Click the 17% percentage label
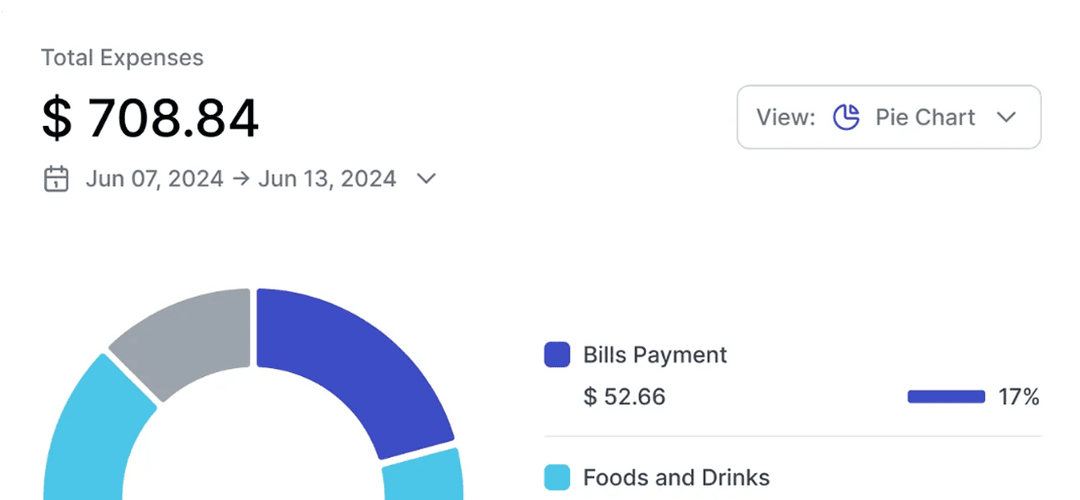1080x500 pixels. click(x=1019, y=397)
